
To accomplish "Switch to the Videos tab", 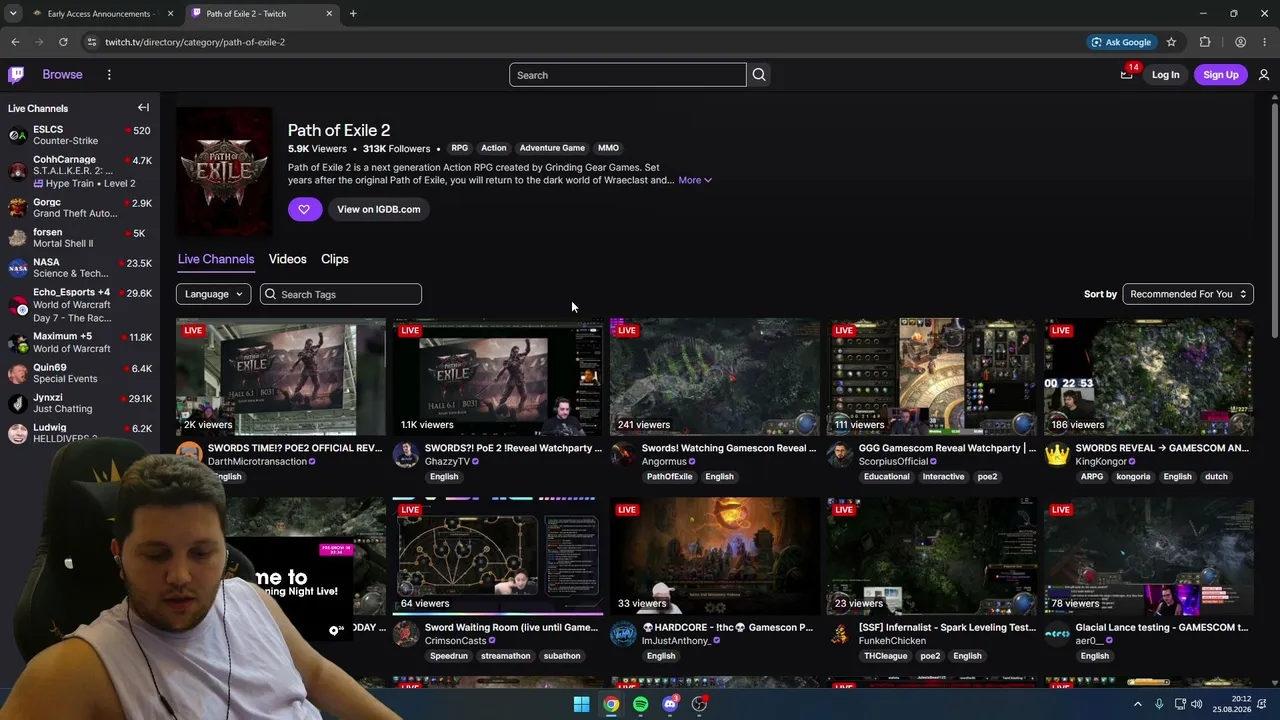I will [x=287, y=259].
